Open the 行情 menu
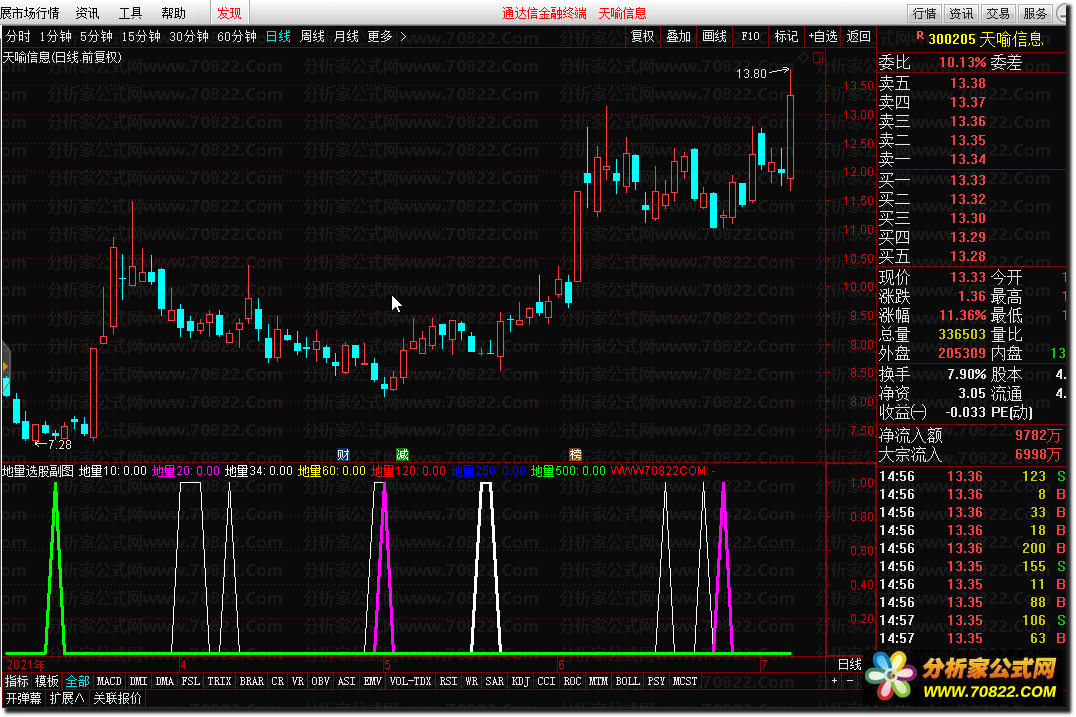 pyautogui.click(x=30, y=13)
